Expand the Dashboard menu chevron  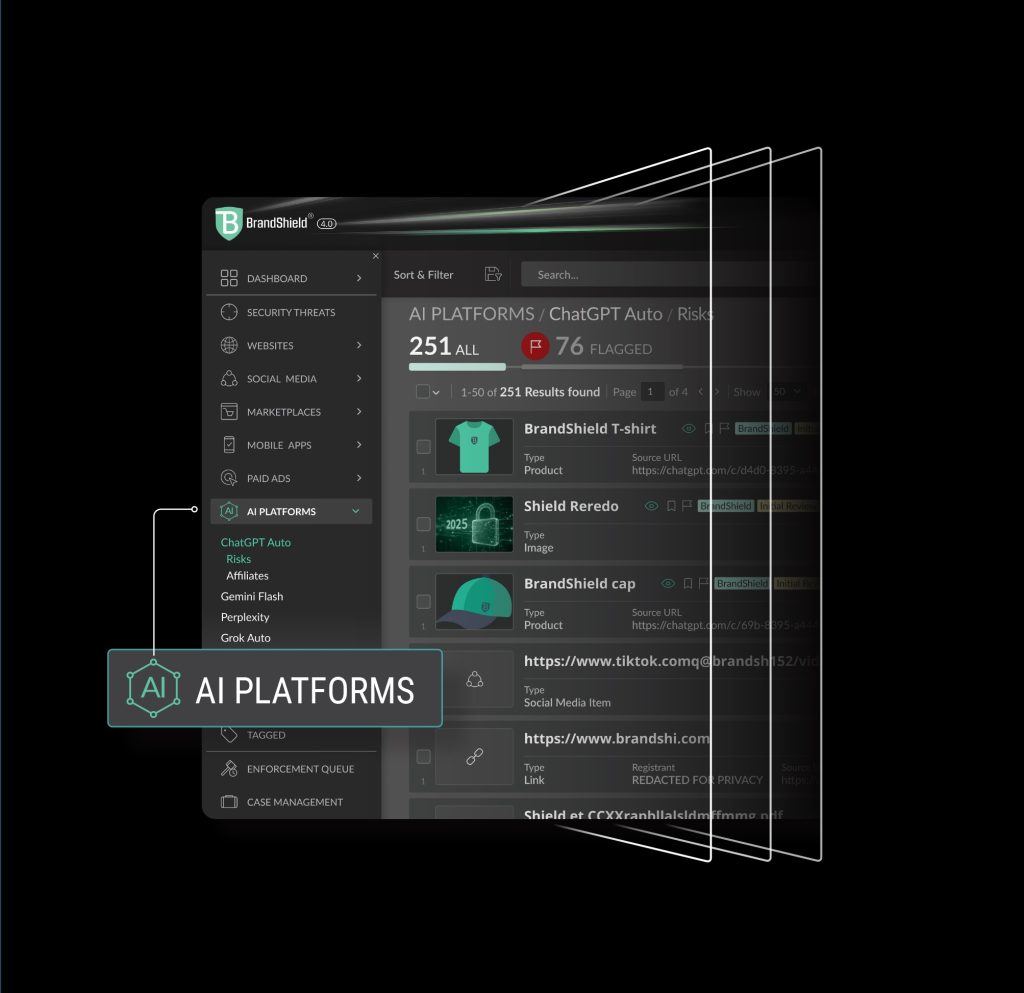[359, 278]
